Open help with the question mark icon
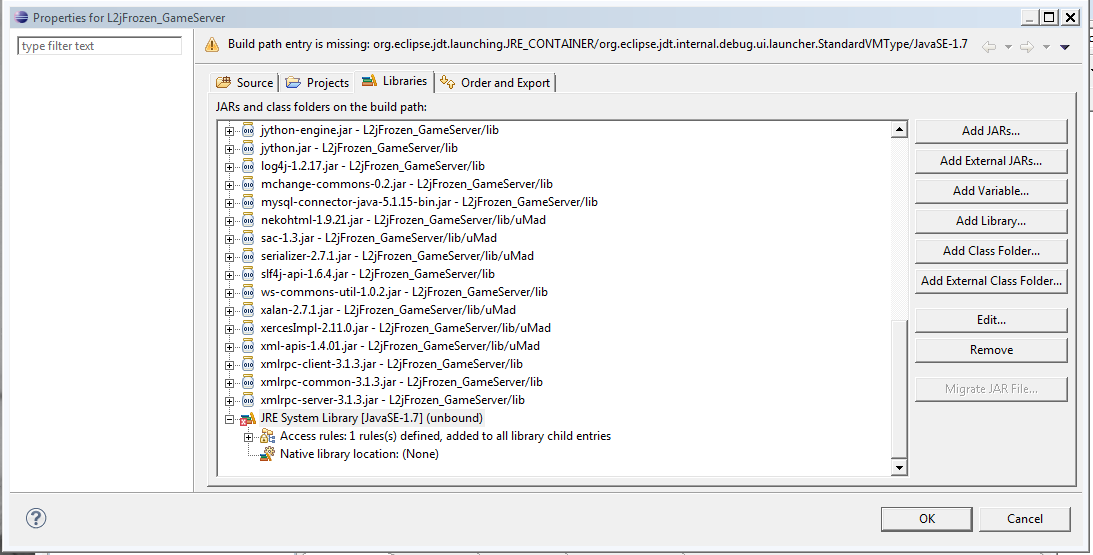The height and width of the screenshot is (555, 1093). [36, 518]
